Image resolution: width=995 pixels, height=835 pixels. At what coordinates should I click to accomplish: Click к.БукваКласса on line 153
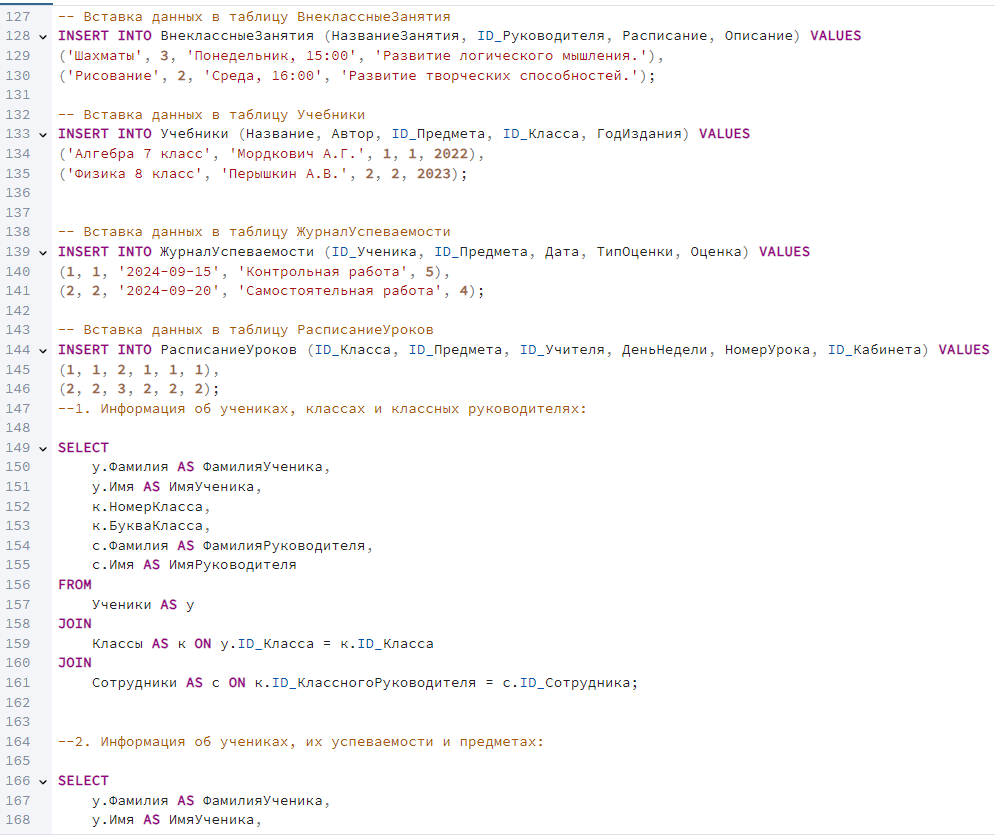(147, 526)
